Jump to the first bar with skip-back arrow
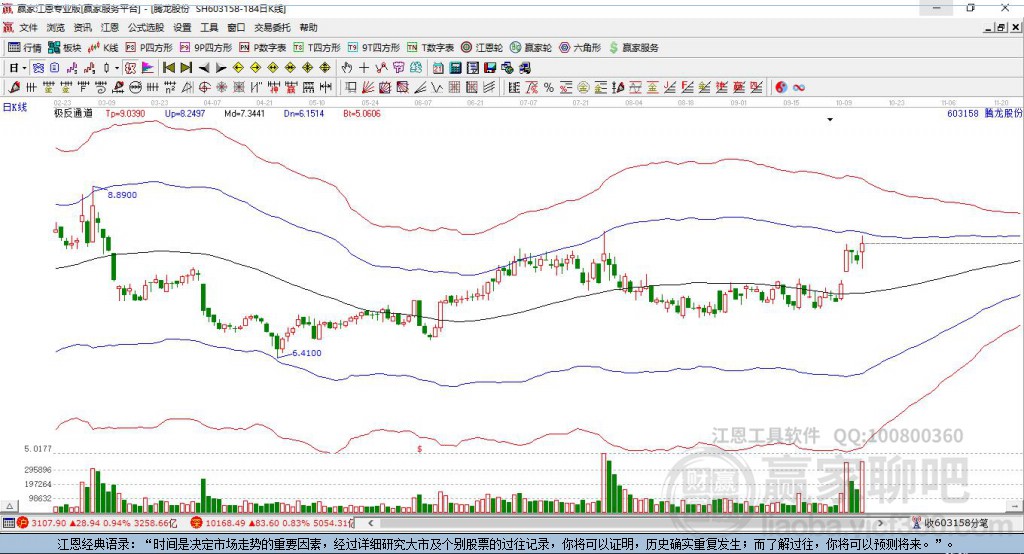Viewport: 1024px width, 554px height. (169, 67)
